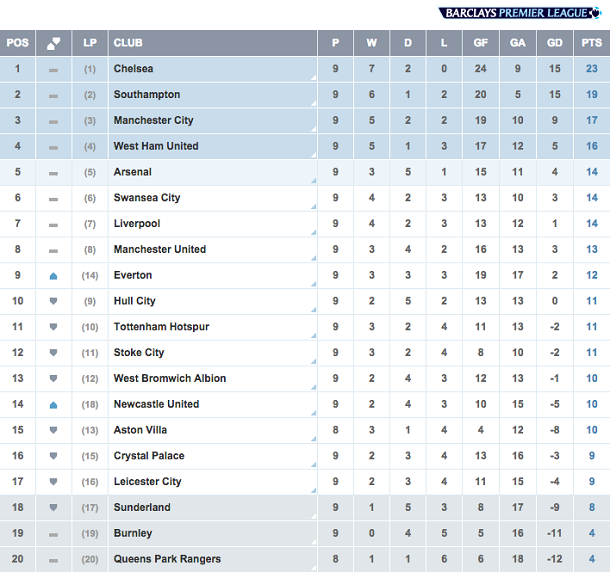Open the Southampton club link
The image size is (610, 572).
147,95
